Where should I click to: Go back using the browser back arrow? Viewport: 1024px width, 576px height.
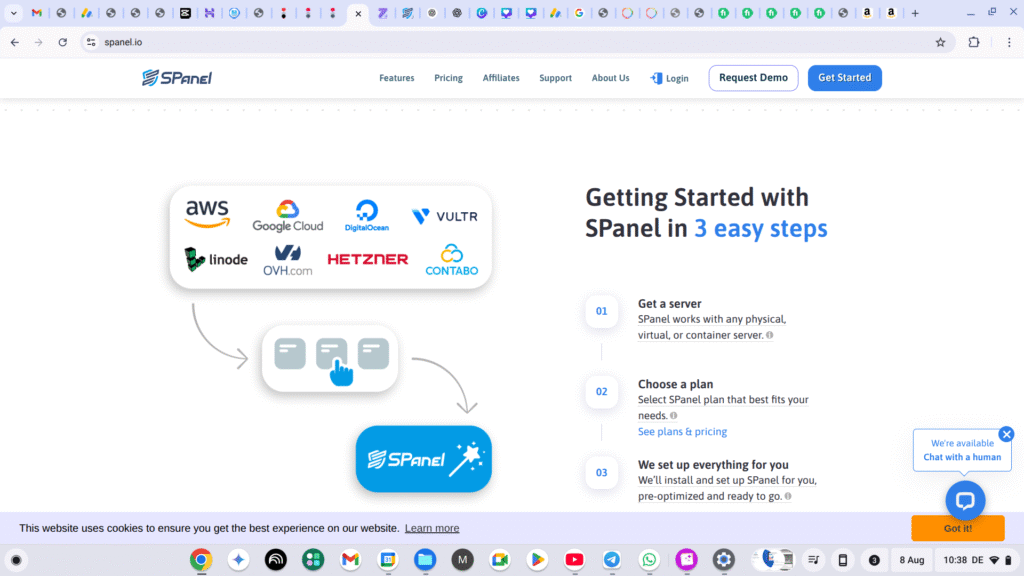pyautogui.click(x=14, y=42)
